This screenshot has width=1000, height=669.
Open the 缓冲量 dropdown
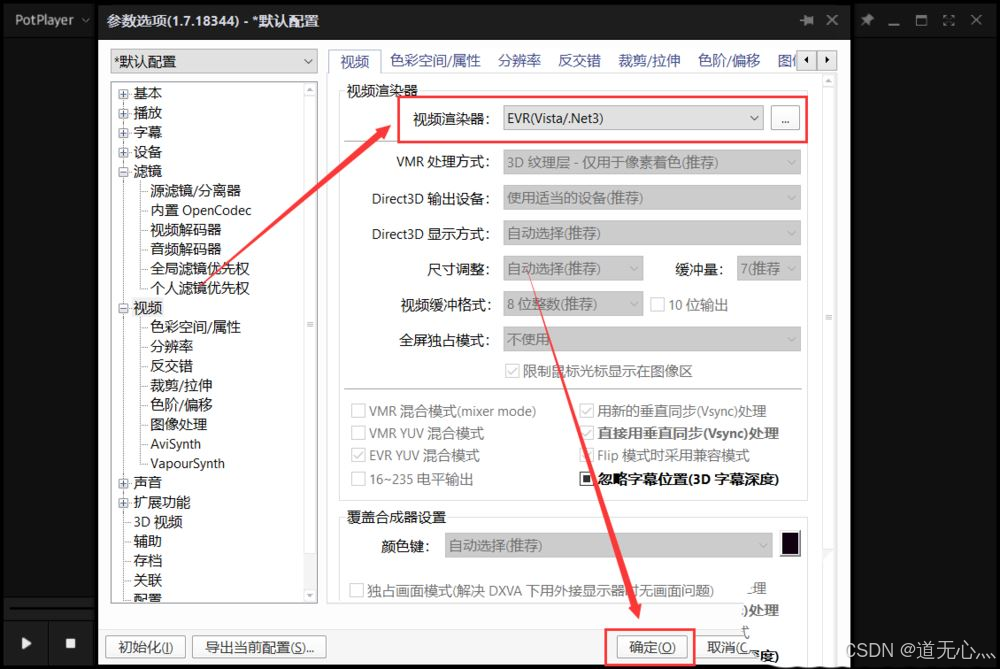point(768,268)
